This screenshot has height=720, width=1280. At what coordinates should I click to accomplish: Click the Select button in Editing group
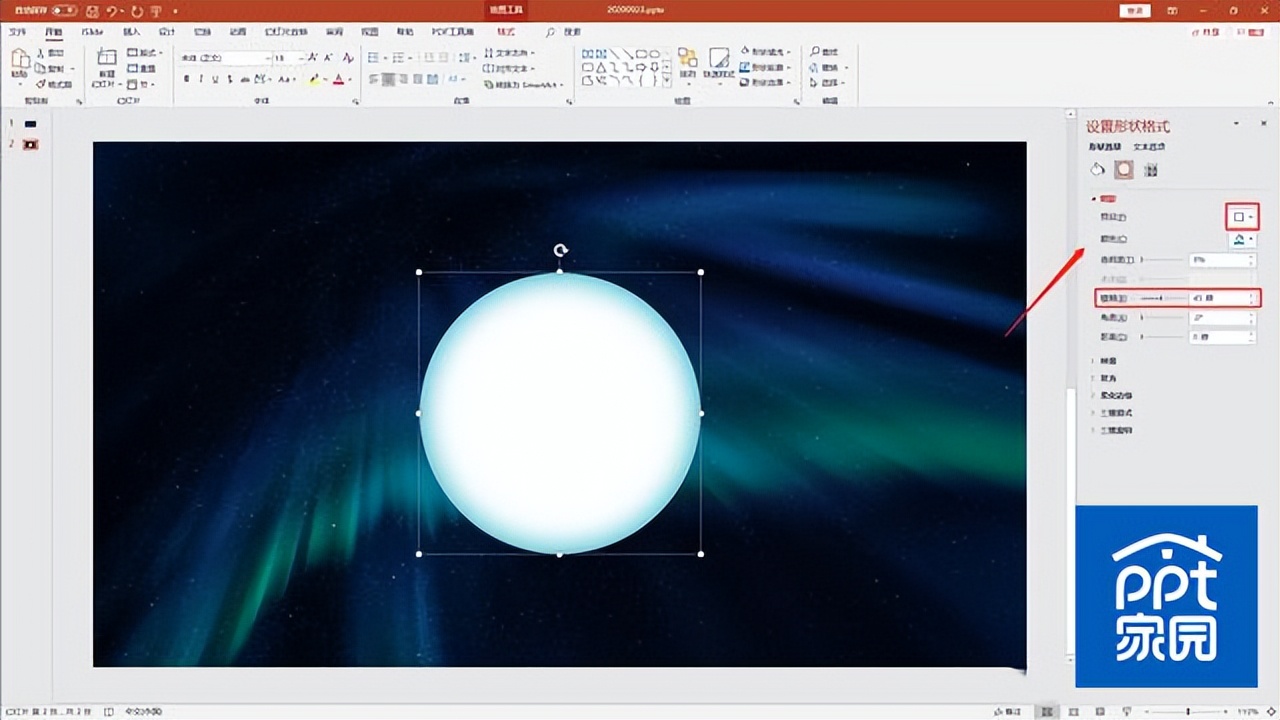[829, 84]
